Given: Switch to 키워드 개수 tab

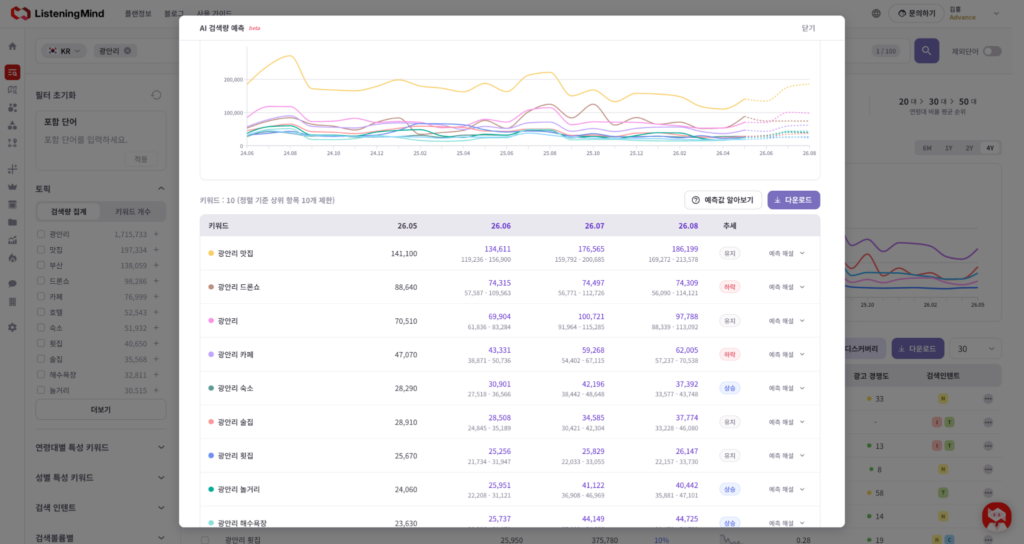Looking at the screenshot, I should coord(133,212).
